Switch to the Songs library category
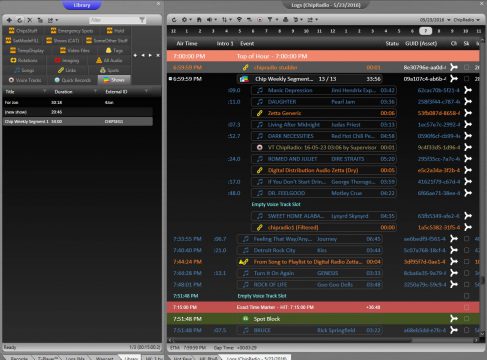The width and height of the screenshot is (487, 360). click(x=24, y=70)
